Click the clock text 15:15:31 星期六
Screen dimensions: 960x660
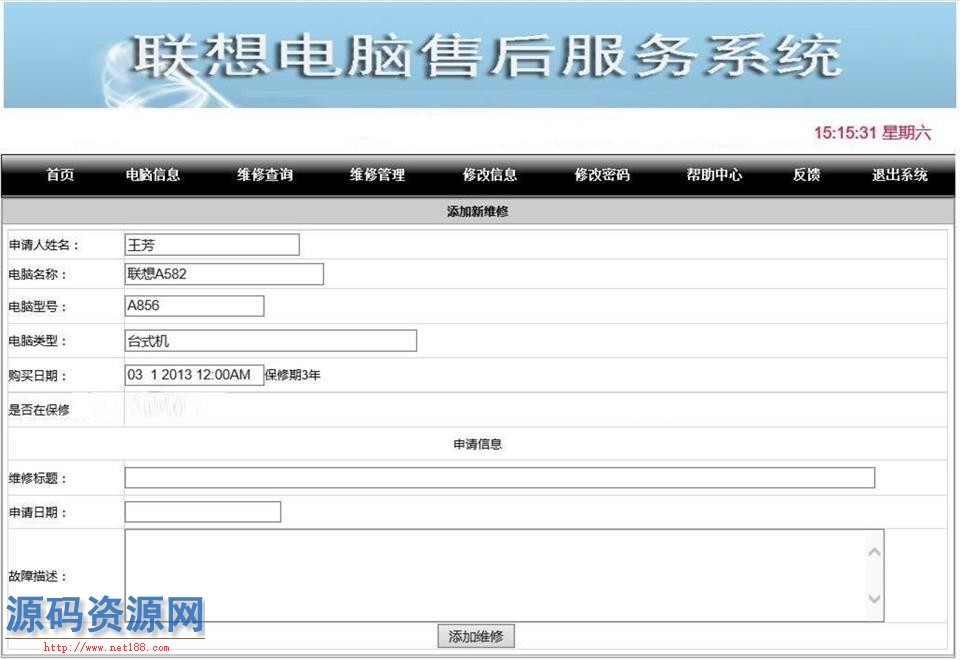click(x=872, y=132)
